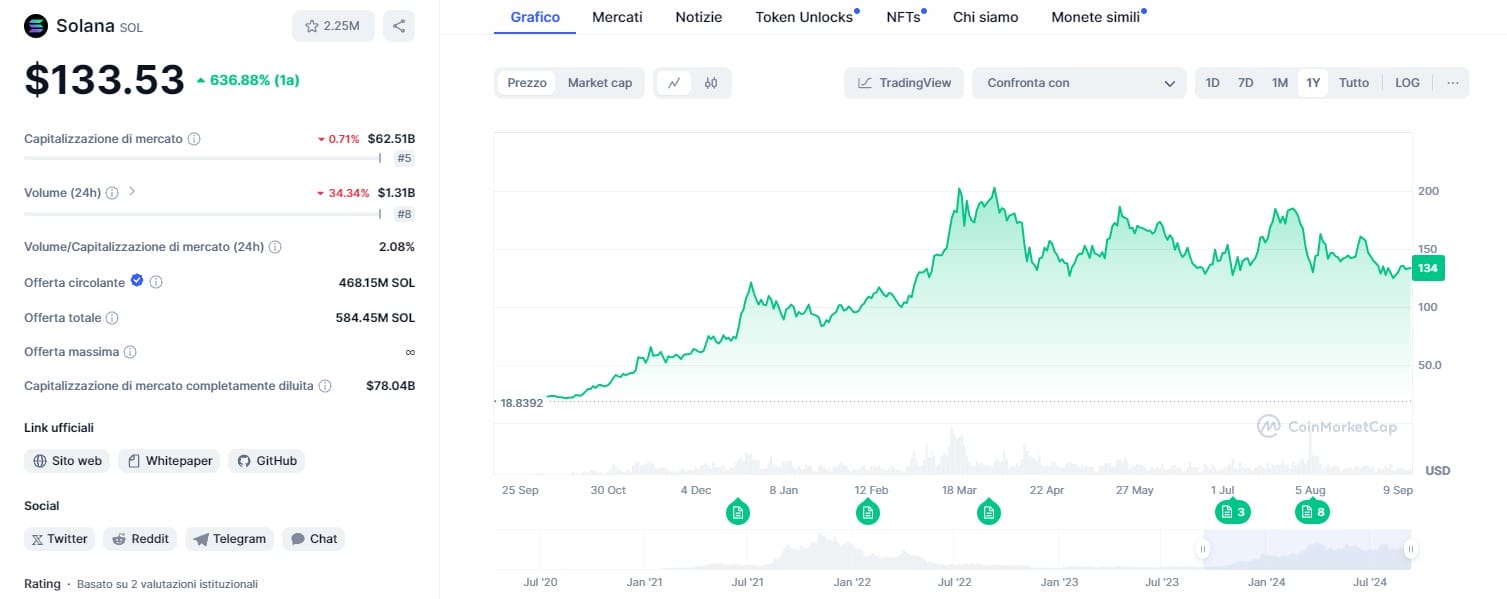Image resolution: width=1507 pixels, height=599 pixels.
Task: Open the Notizie tab
Action: [698, 17]
